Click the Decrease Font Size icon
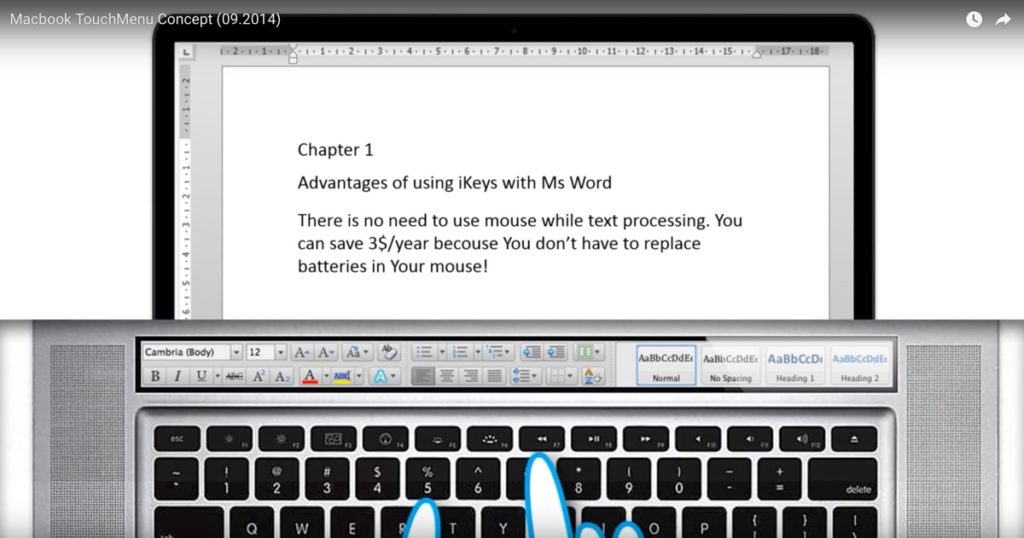 point(325,353)
